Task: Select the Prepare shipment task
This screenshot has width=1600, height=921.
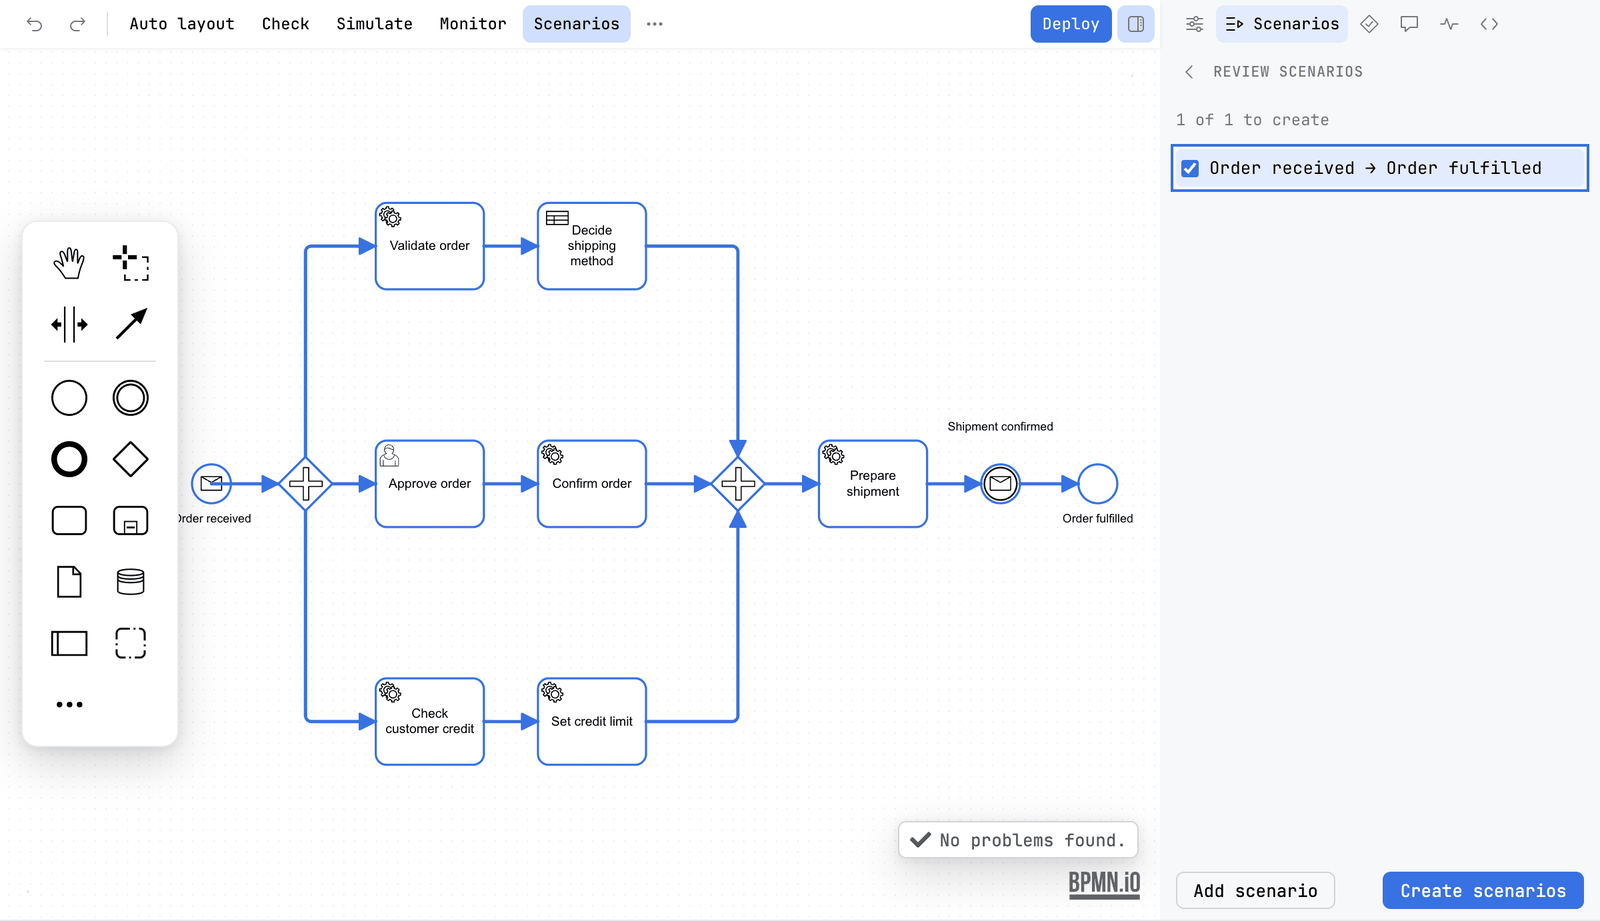Action: [873, 484]
